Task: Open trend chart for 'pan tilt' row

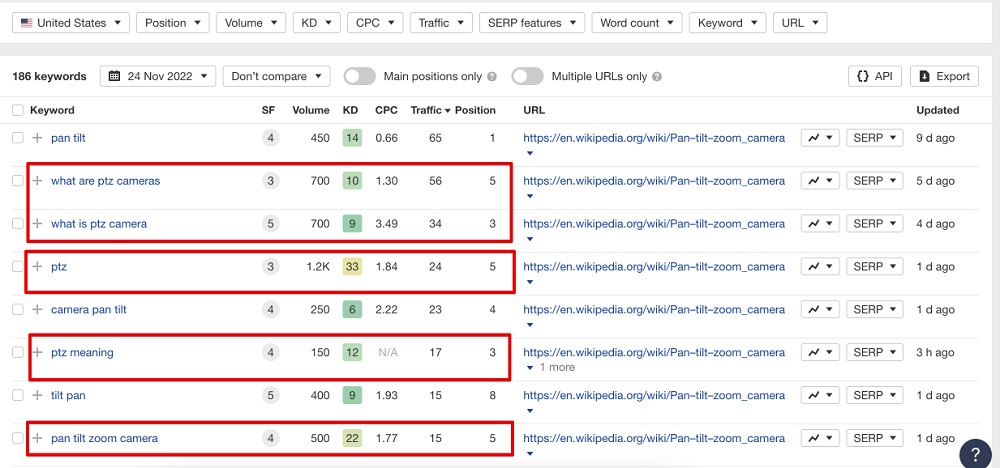Action: click(x=820, y=138)
